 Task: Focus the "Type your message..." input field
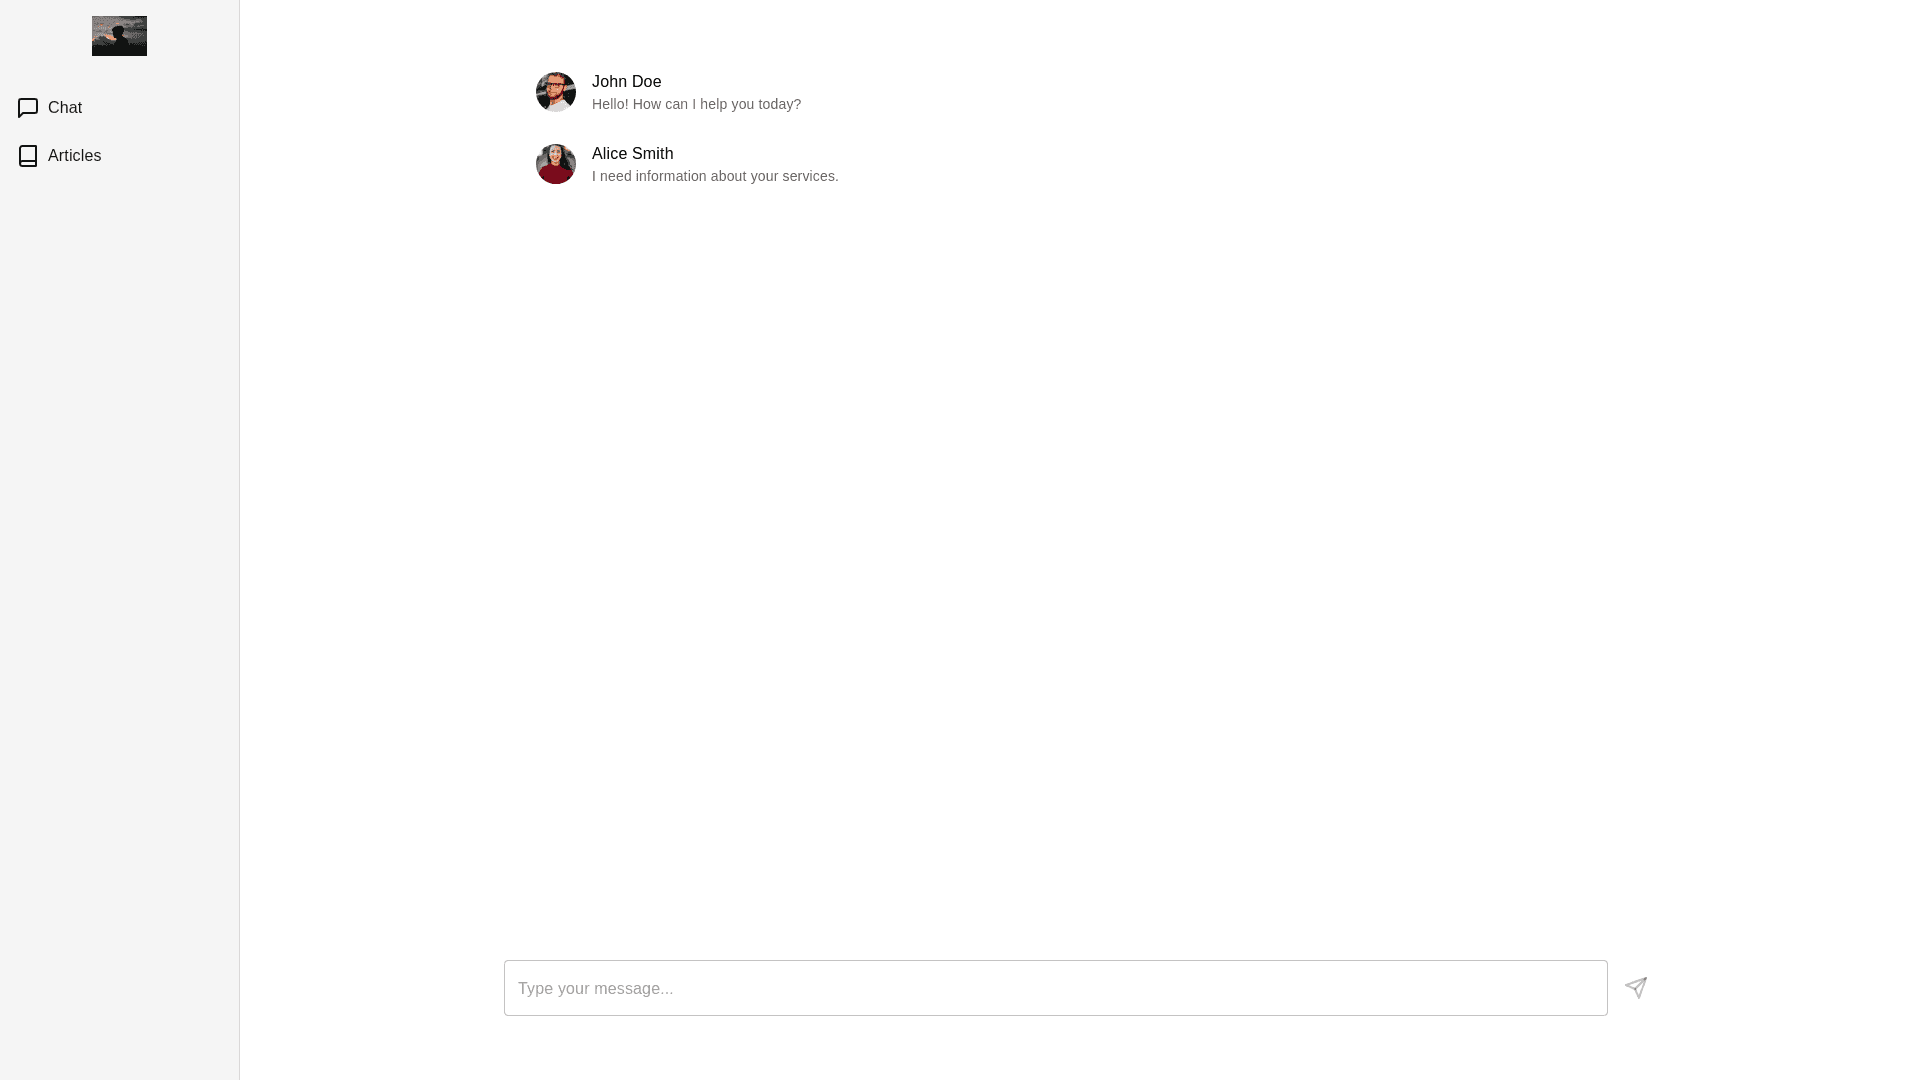click(x=1055, y=988)
